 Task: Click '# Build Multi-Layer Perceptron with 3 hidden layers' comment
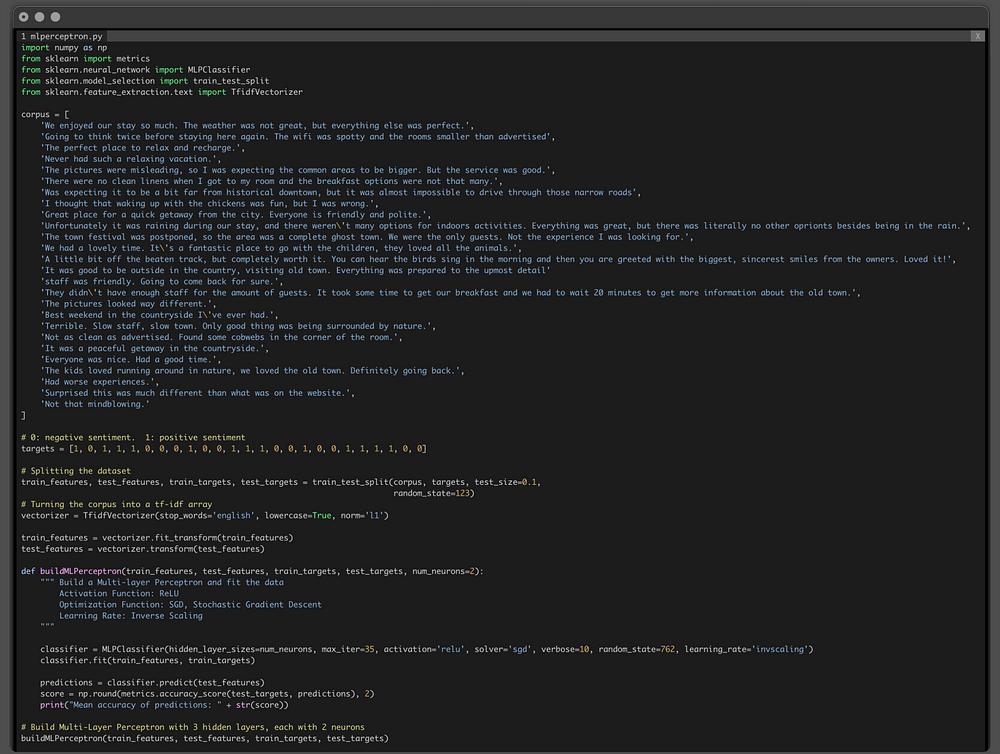(x=193, y=727)
